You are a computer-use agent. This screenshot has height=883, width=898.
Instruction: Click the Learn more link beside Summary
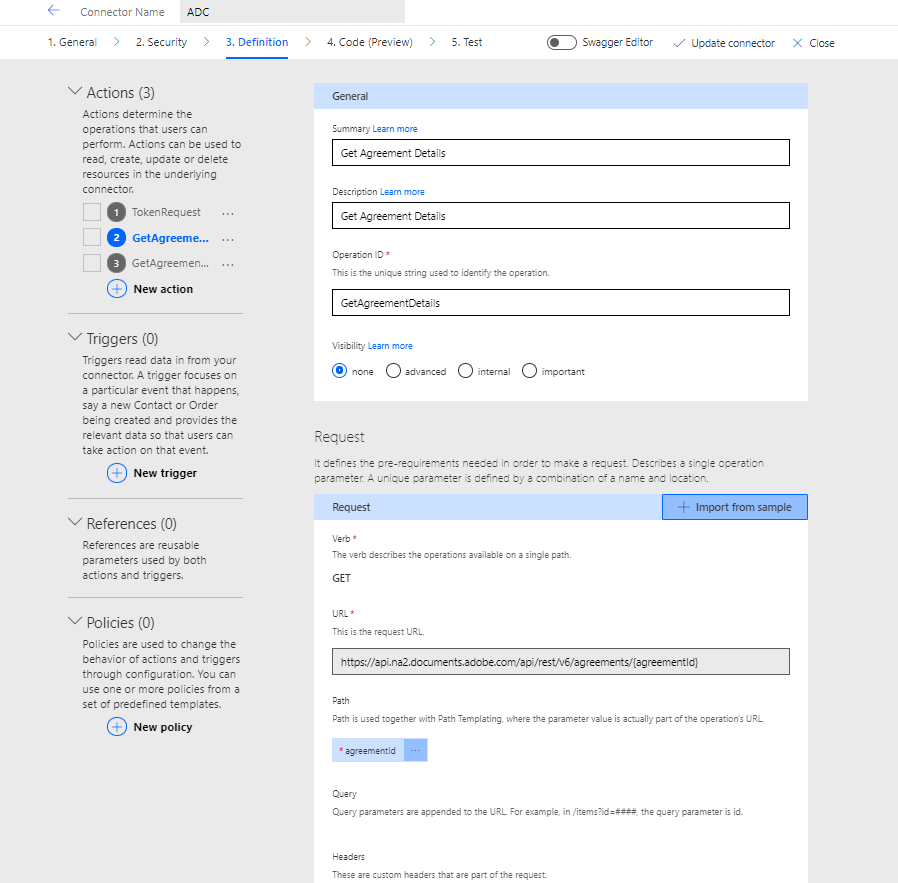396,129
